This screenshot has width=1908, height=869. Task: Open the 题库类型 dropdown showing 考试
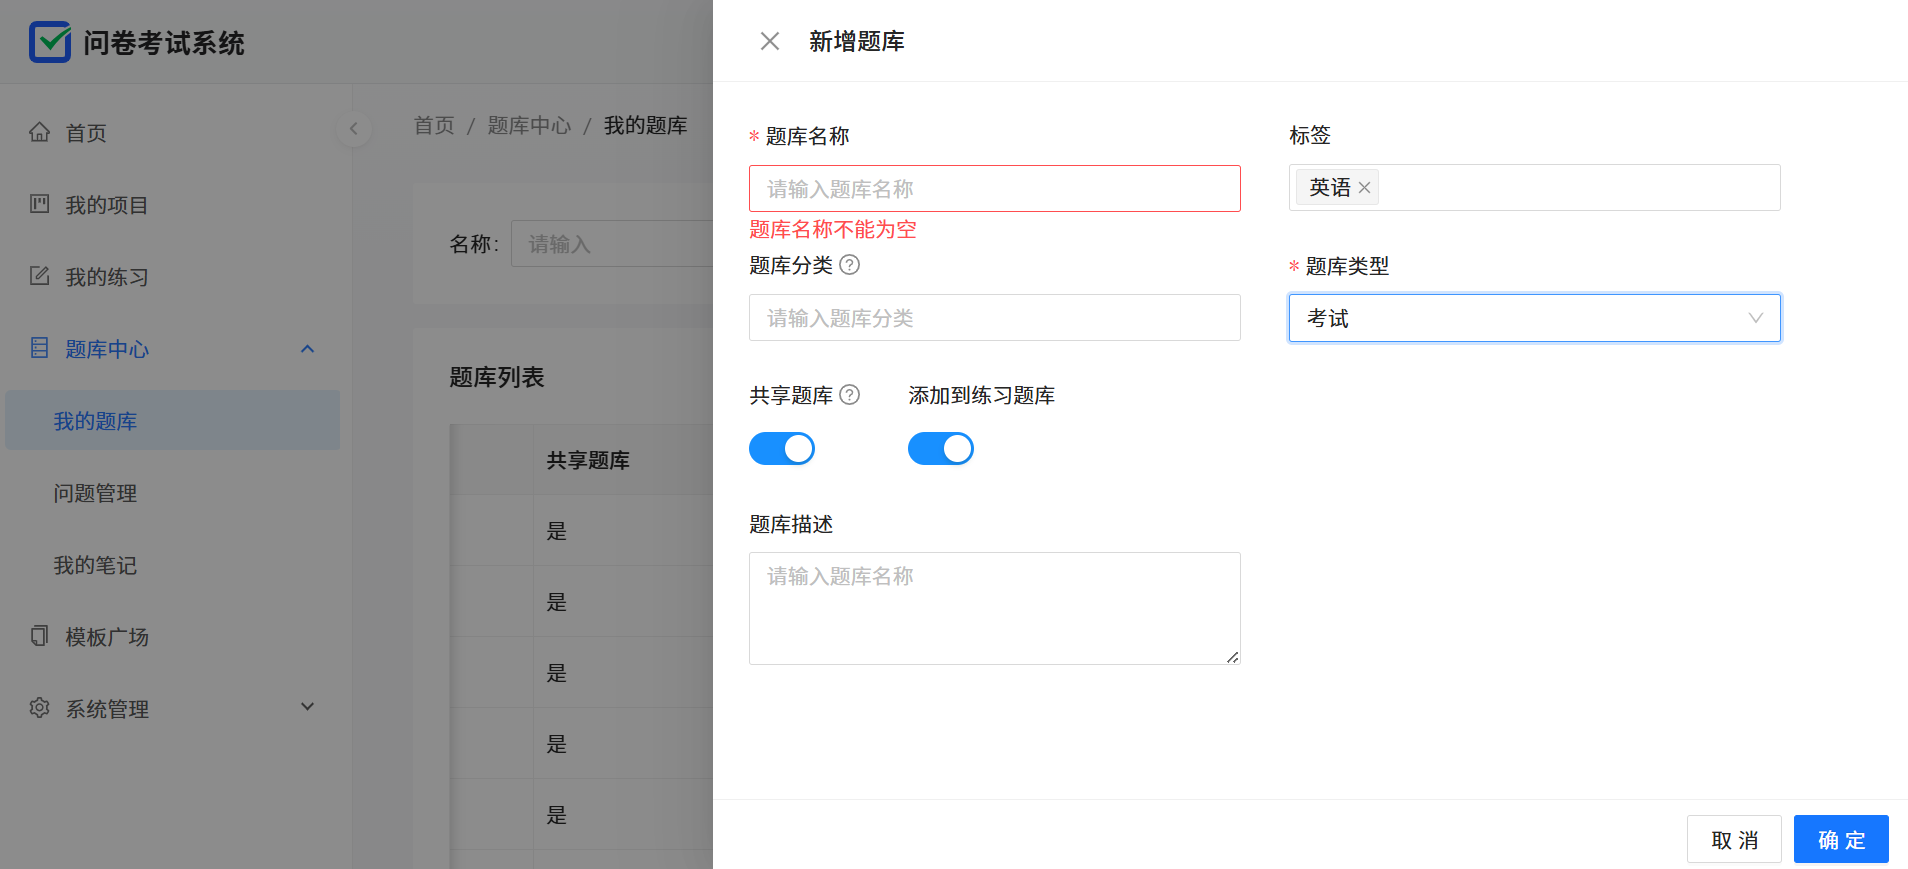point(1534,318)
